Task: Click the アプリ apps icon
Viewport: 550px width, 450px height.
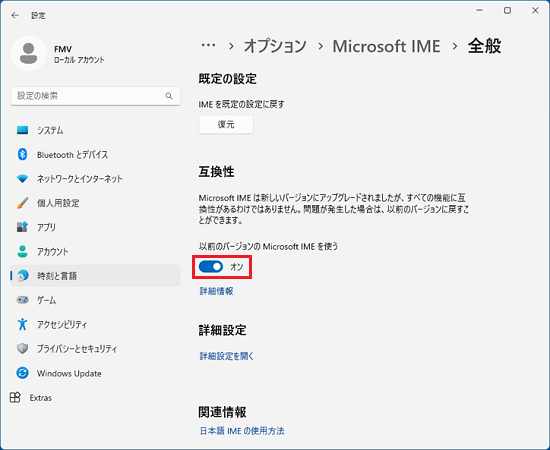Action: 22,227
